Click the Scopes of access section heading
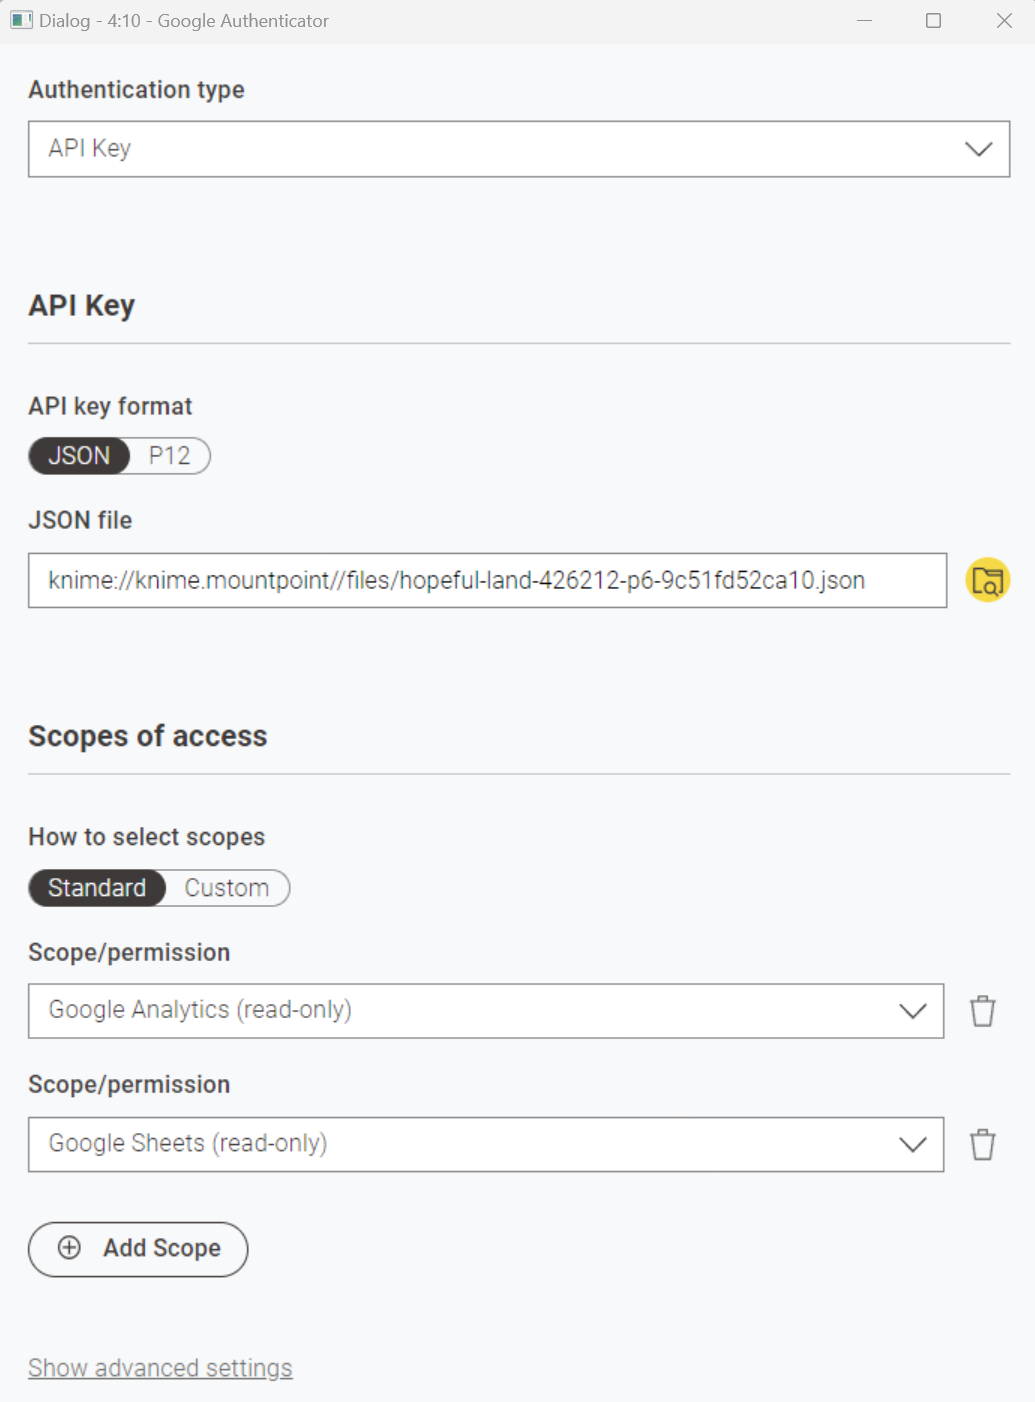 (x=148, y=737)
